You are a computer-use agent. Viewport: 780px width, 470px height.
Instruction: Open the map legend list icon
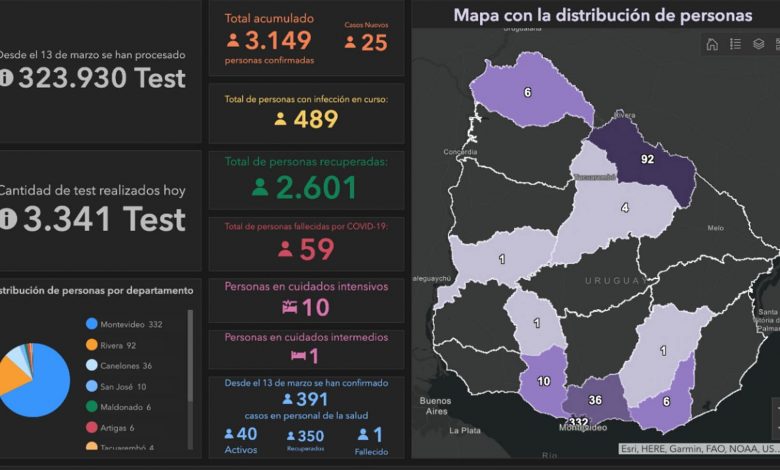[735, 44]
